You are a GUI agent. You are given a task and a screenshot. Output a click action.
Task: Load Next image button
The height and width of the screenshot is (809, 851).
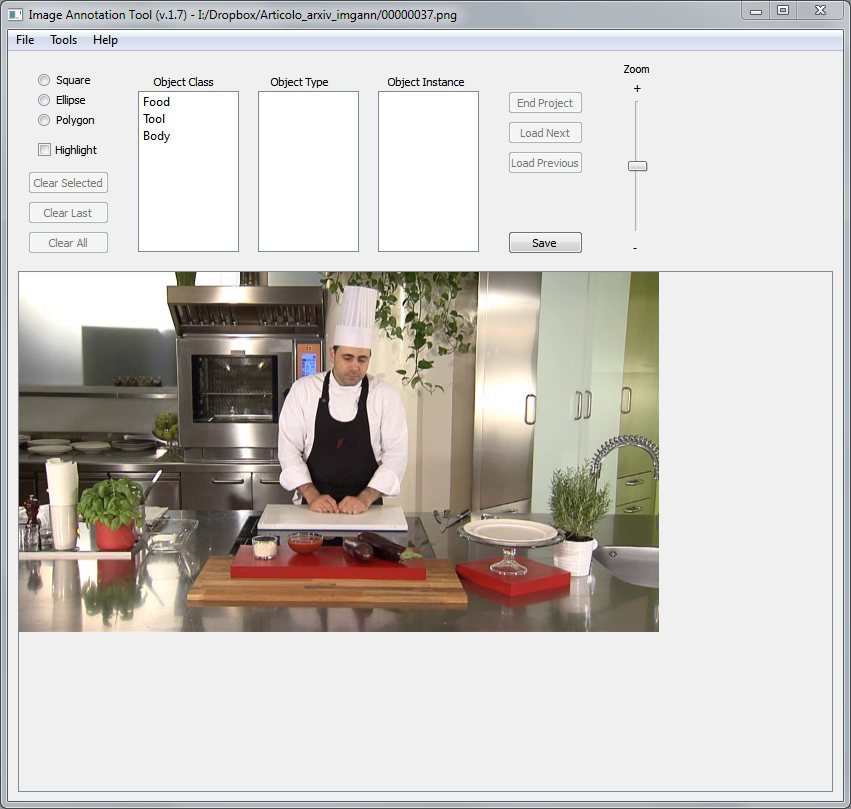[545, 133]
